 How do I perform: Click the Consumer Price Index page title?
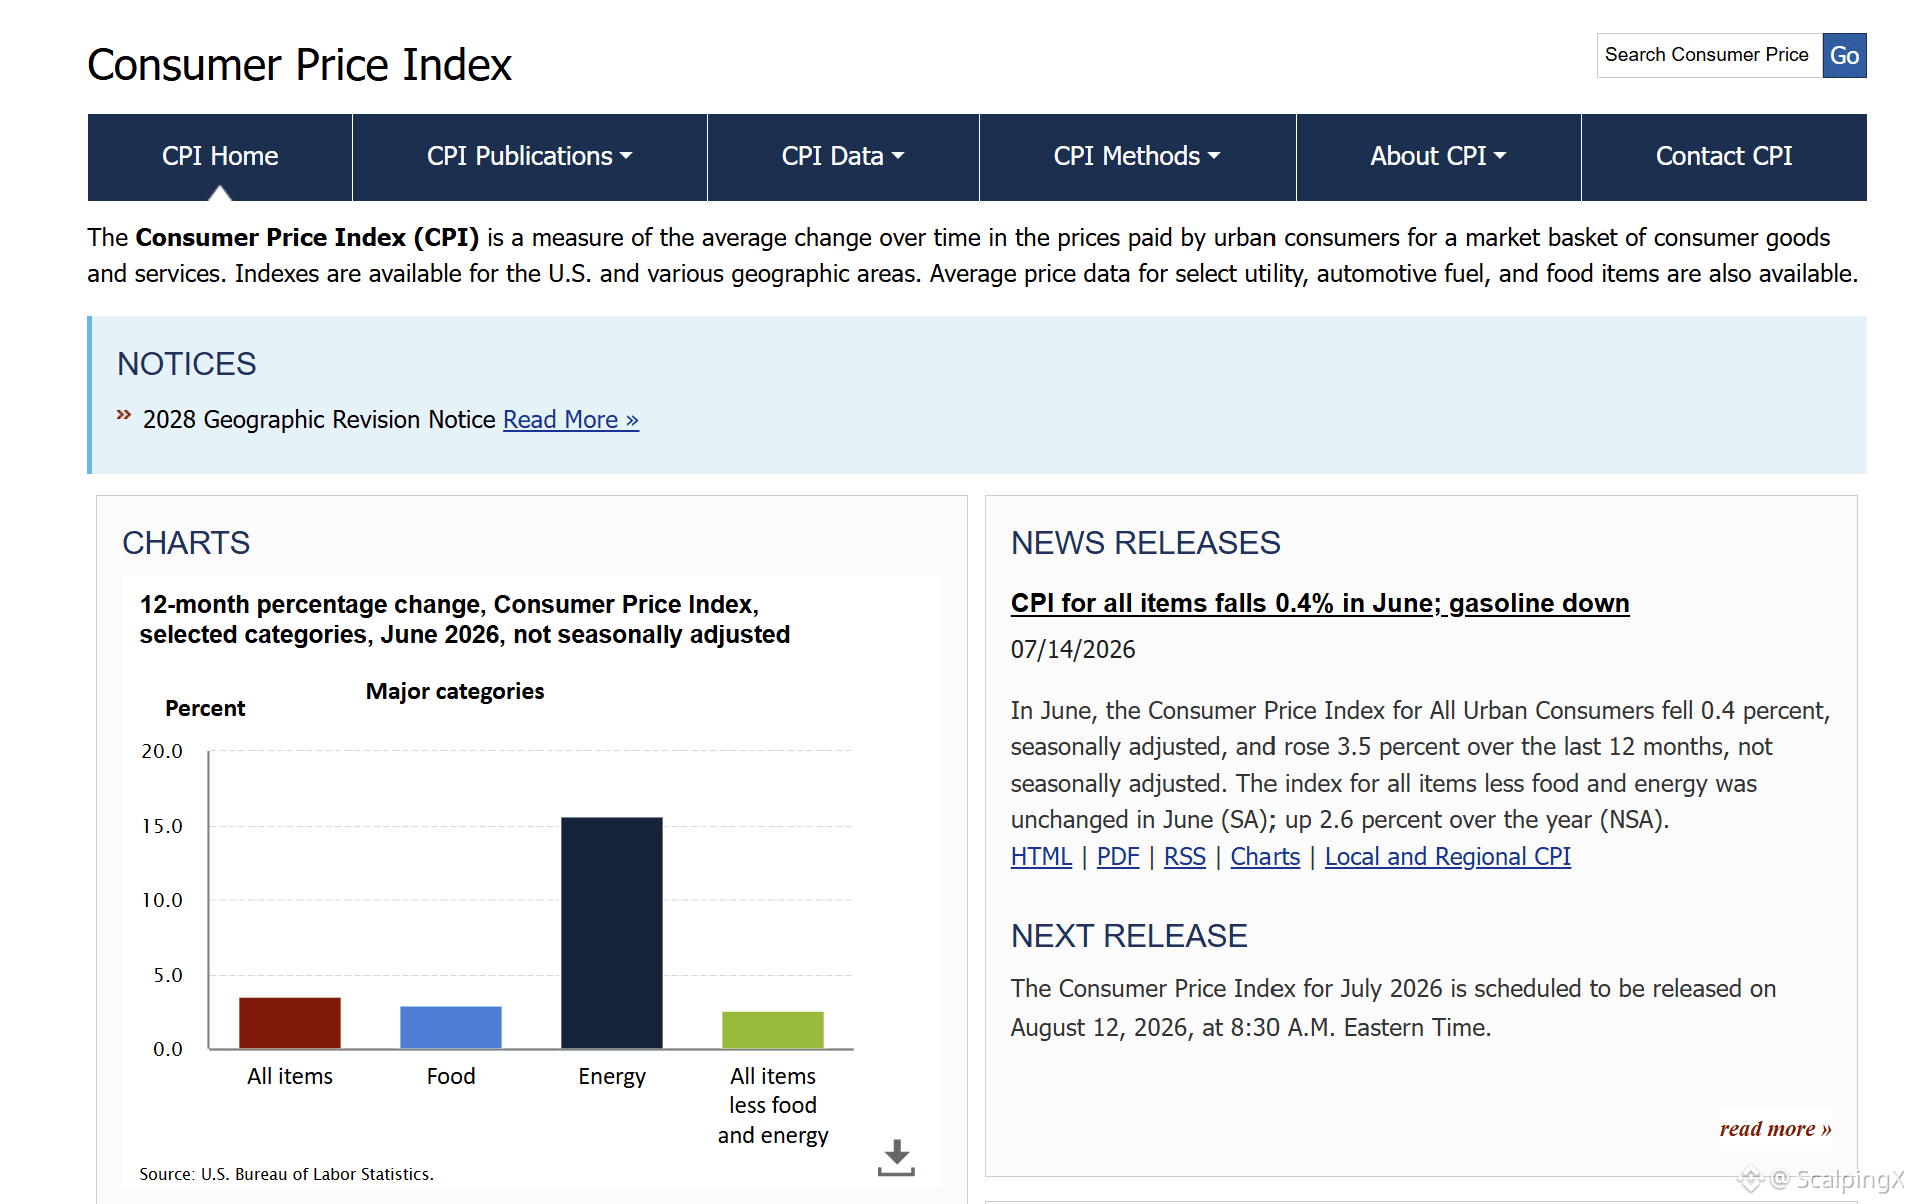tap(299, 65)
